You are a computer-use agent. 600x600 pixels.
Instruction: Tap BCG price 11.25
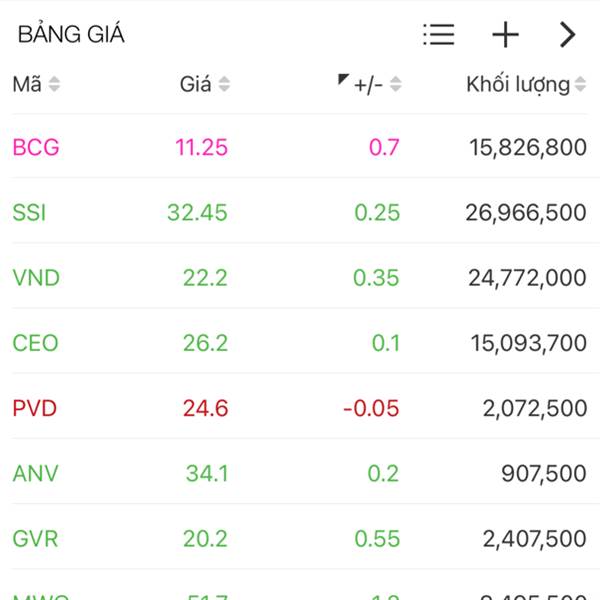coord(201,147)
